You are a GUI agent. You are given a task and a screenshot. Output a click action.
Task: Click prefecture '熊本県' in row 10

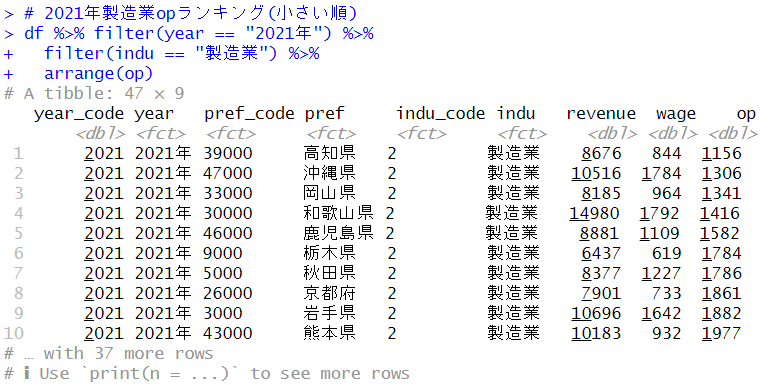pyautogui.click(x=329, y=333)
